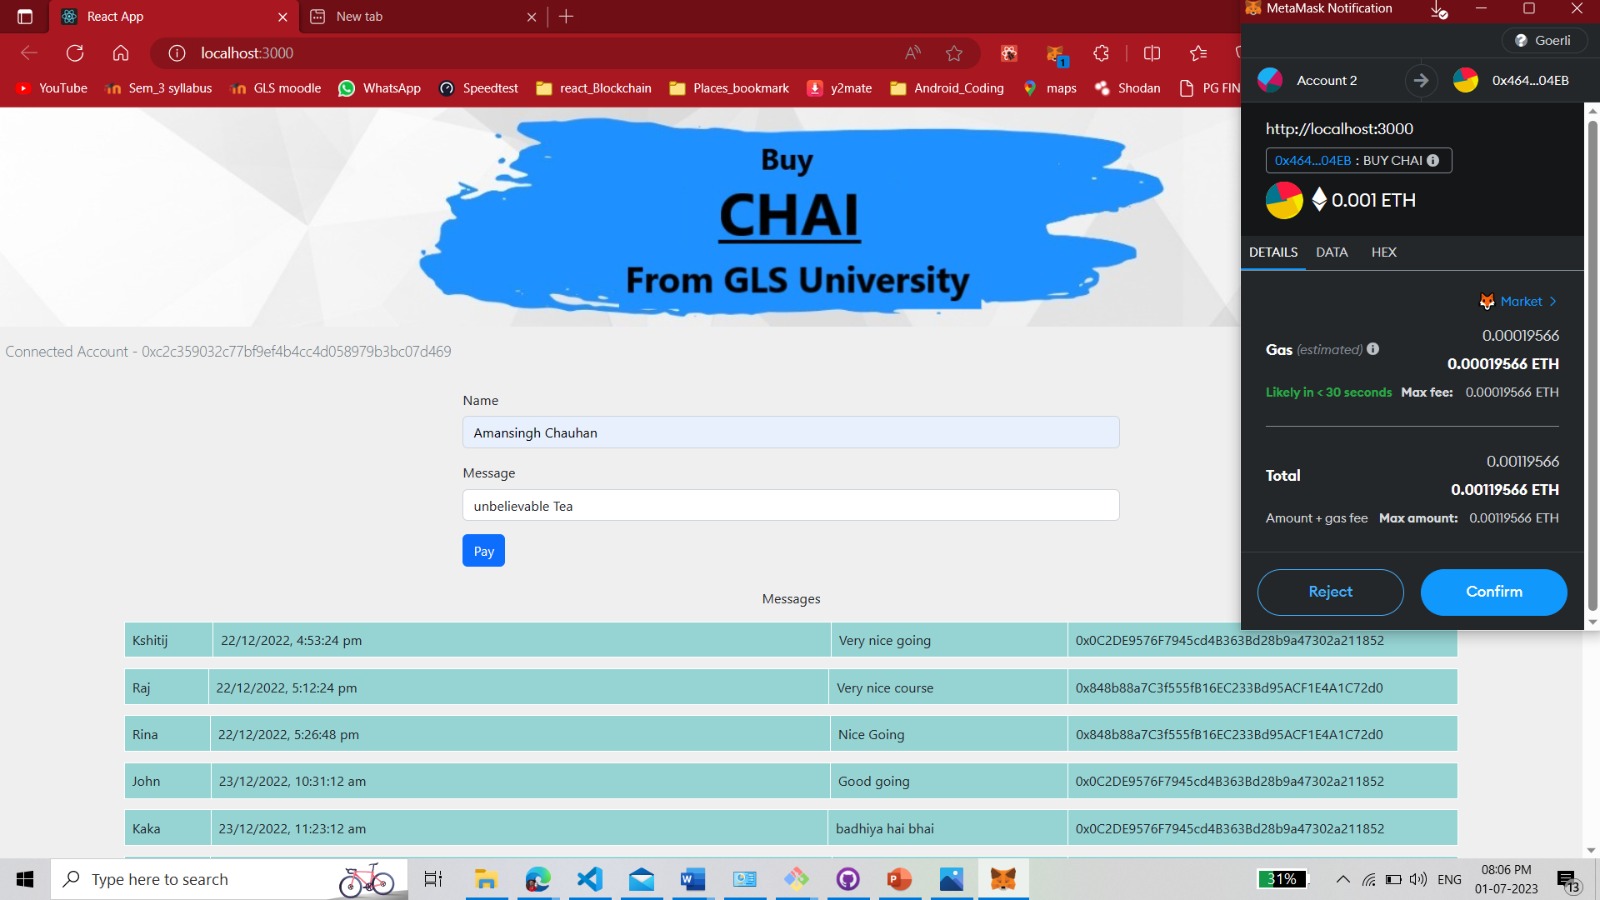Click the split screen icon in the toolbar

[1154, 53]
